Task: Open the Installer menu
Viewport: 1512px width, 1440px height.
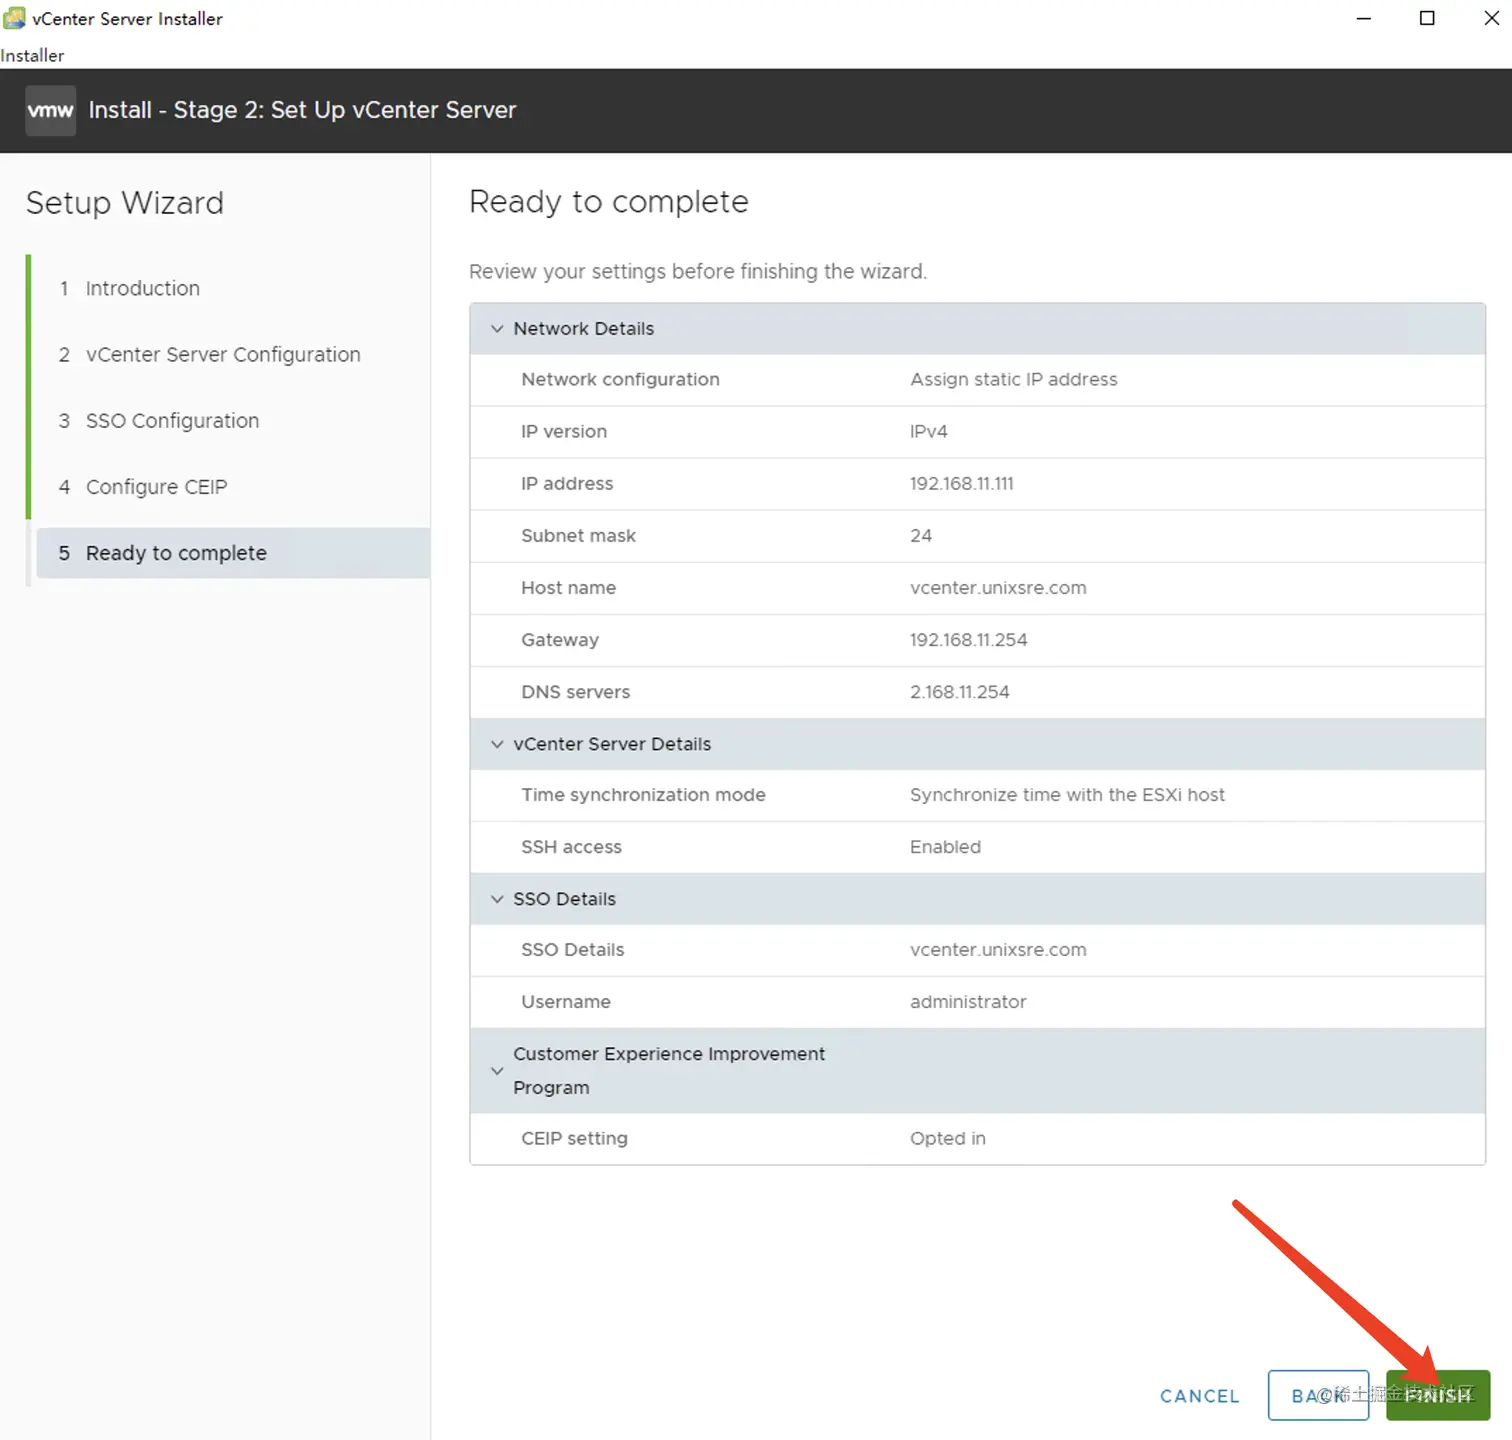Action: pyautogui.click(x=31, y=55)
